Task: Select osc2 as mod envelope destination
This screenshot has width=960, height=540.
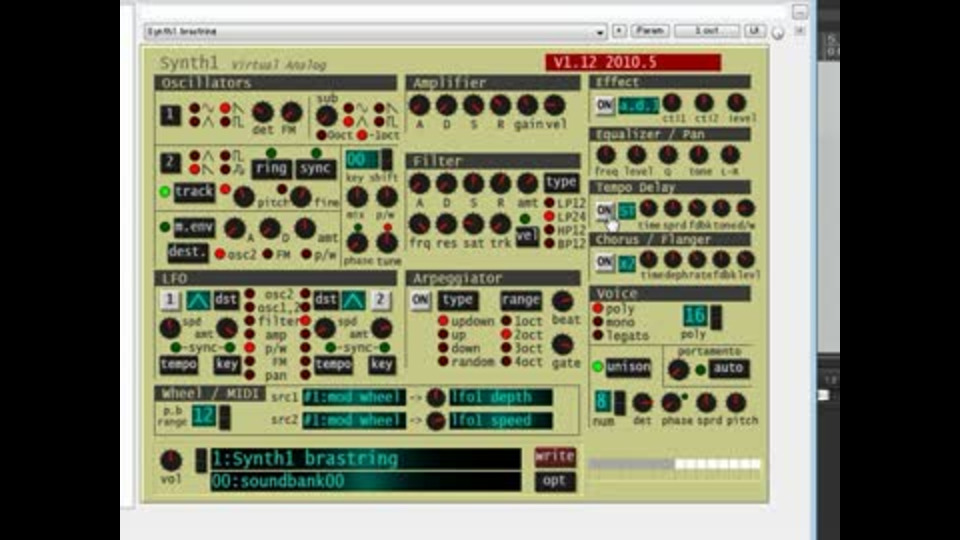Action: coord(220,254)
